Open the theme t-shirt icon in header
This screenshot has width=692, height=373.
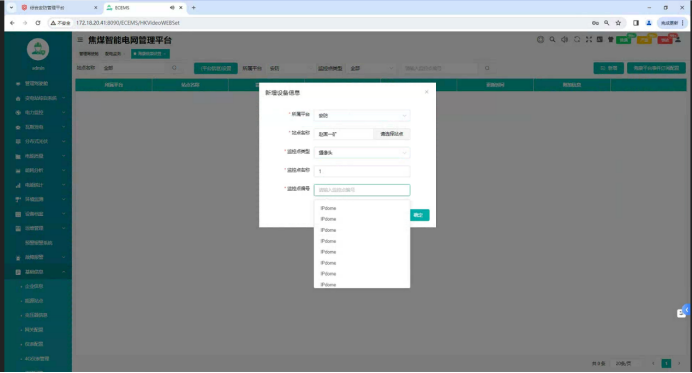point(611,39)
